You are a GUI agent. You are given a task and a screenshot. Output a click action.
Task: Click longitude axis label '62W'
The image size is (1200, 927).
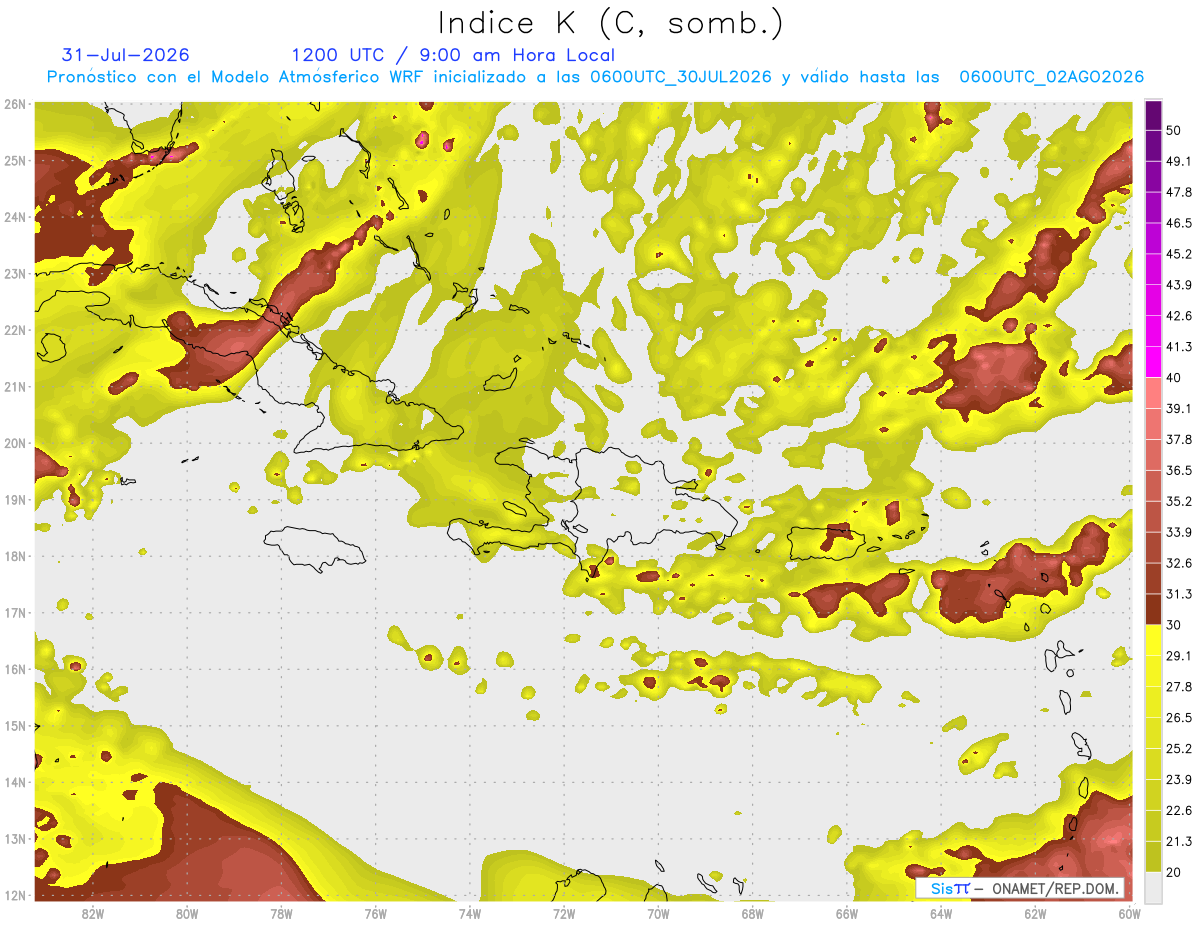[1035, 914]
